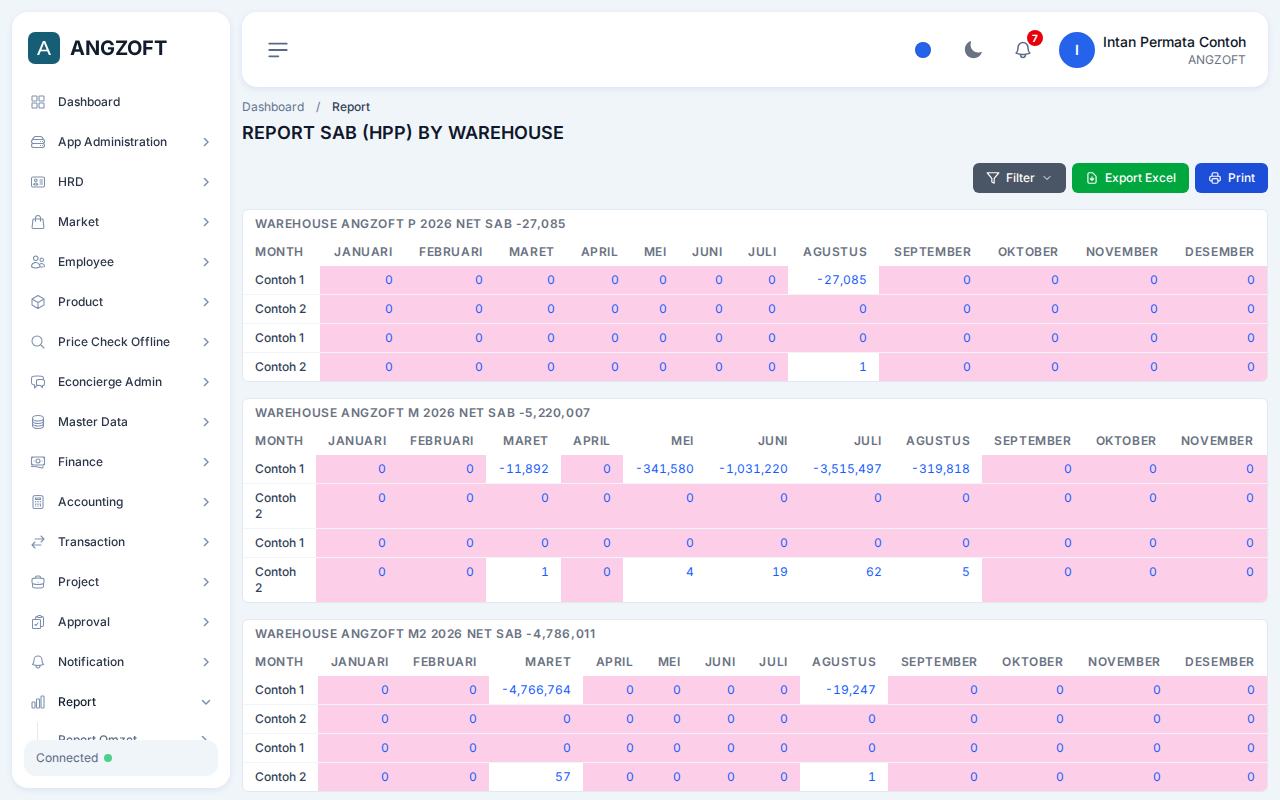Click the App Administration sidebar icon
The width and height of the screenshot is (1280, 800).
click(38, 142)
